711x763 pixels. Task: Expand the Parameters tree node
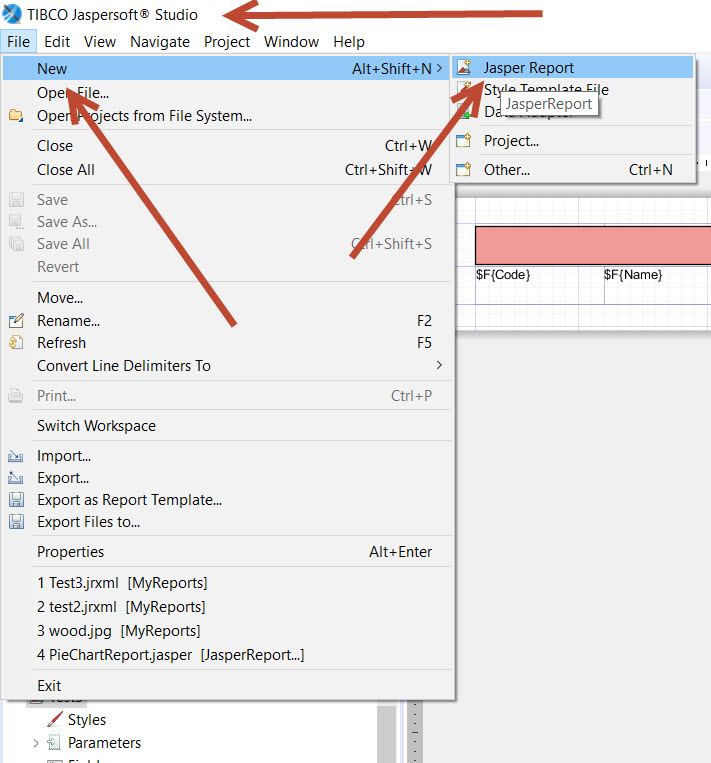[36, 743]
